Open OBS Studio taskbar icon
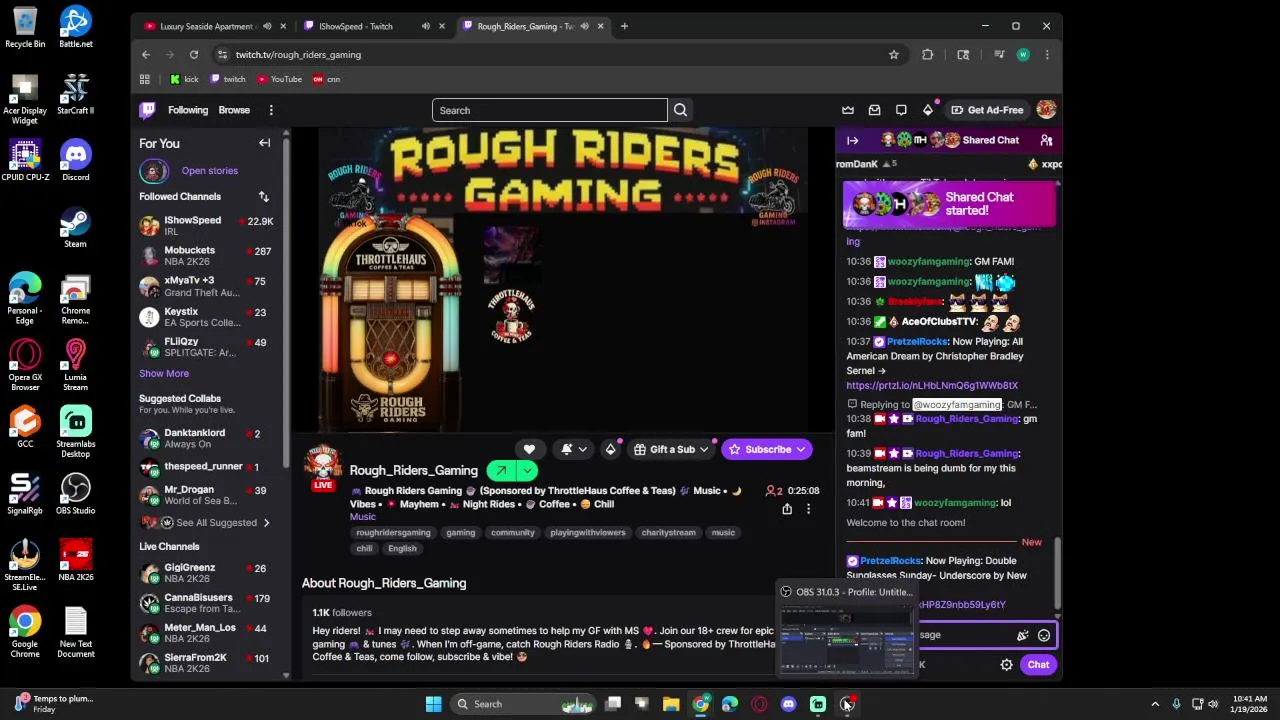1280x720 pixels. pyautogui.click(x=846, y=704)
